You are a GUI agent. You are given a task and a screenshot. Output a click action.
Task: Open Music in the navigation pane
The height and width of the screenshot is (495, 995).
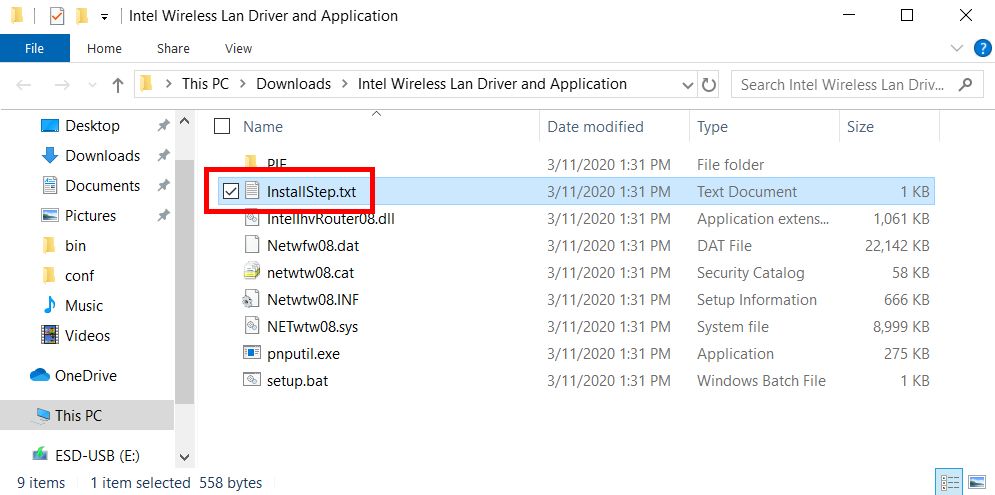pos(84,305)
